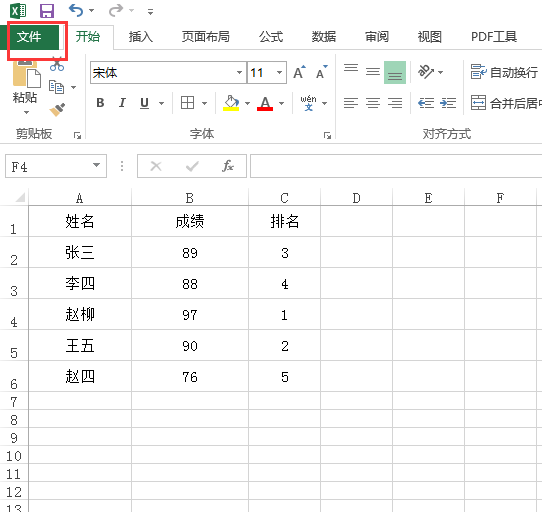Click the Increase Font Size icon
542x512 pixels.
(x=299, y=72)
